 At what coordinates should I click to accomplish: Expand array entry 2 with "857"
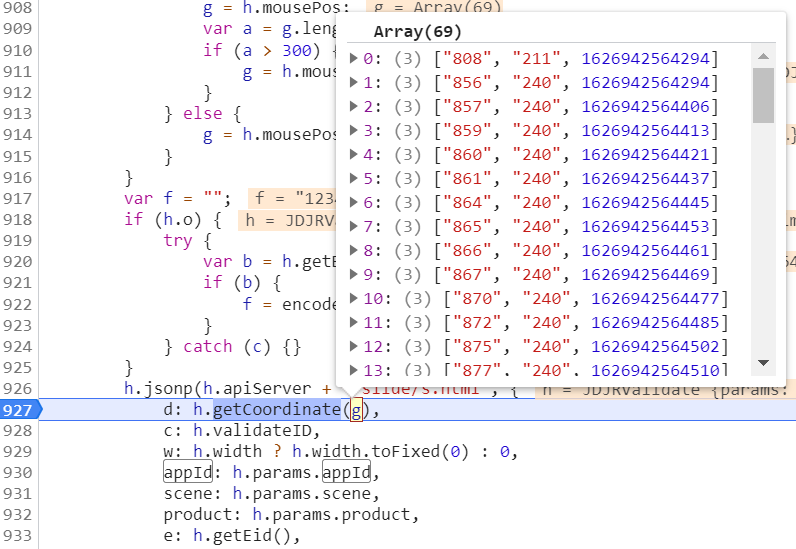354,106
